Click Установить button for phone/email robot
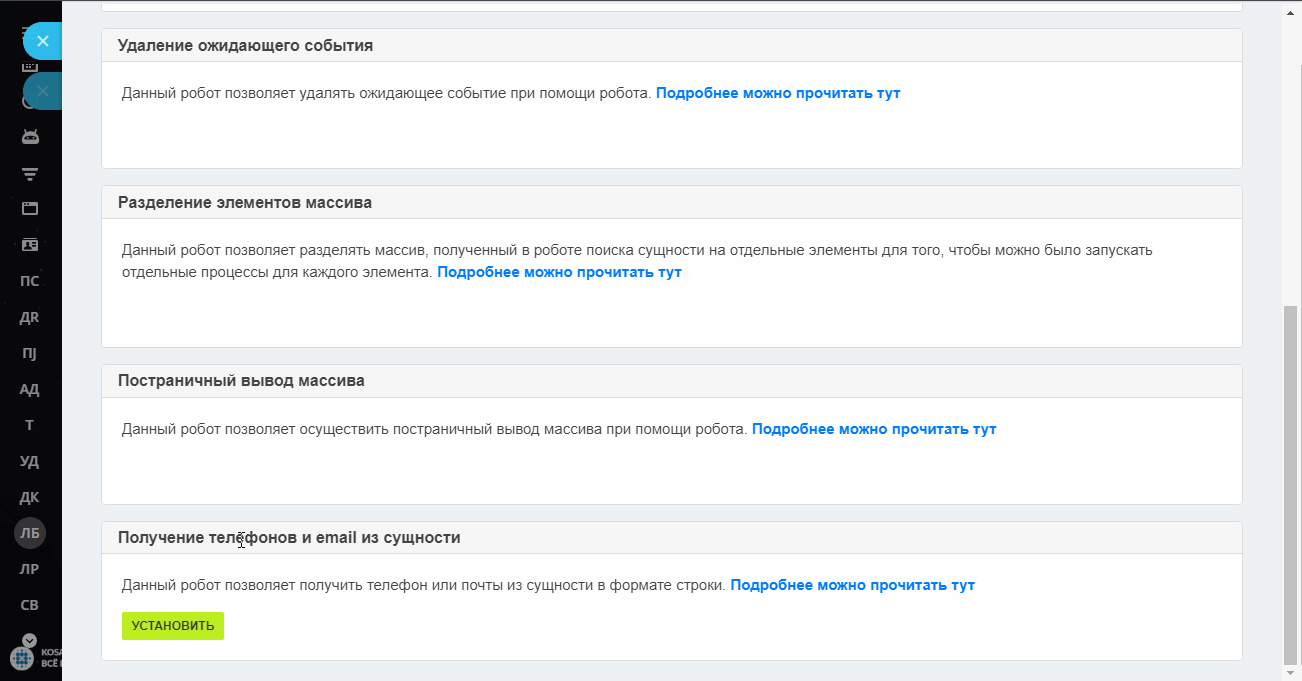 (x=173, y=626)
